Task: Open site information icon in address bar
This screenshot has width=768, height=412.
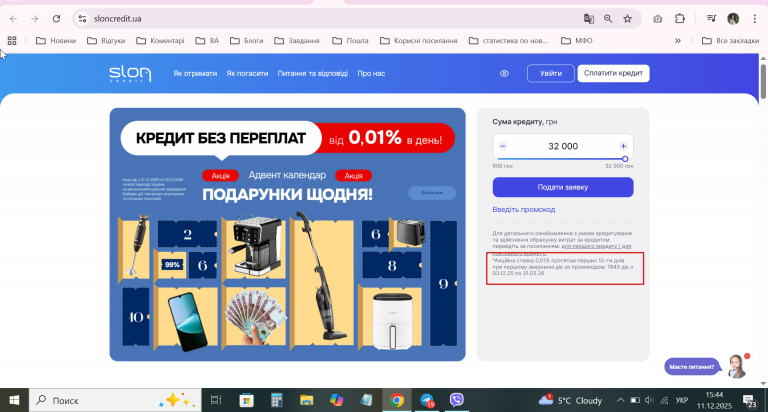Action: tap(82, 19)
